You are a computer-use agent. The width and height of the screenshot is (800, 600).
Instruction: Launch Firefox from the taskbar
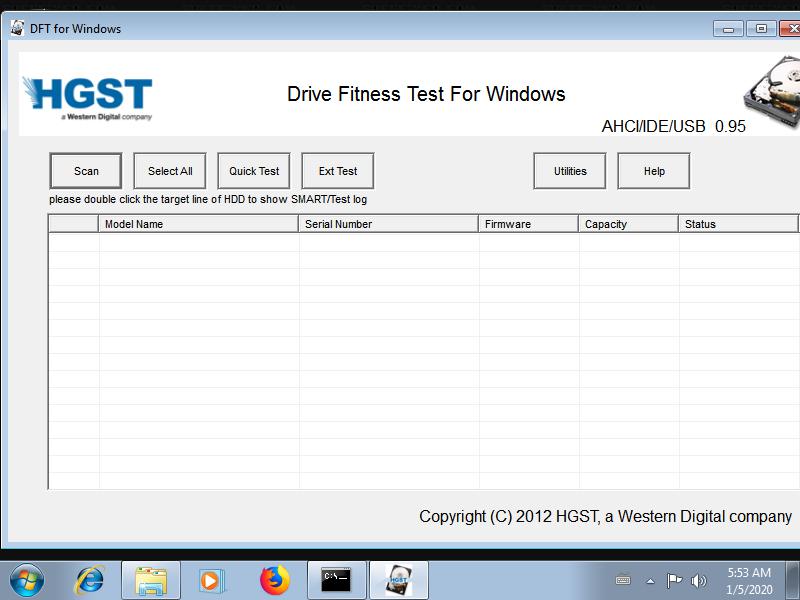[274, 581]
